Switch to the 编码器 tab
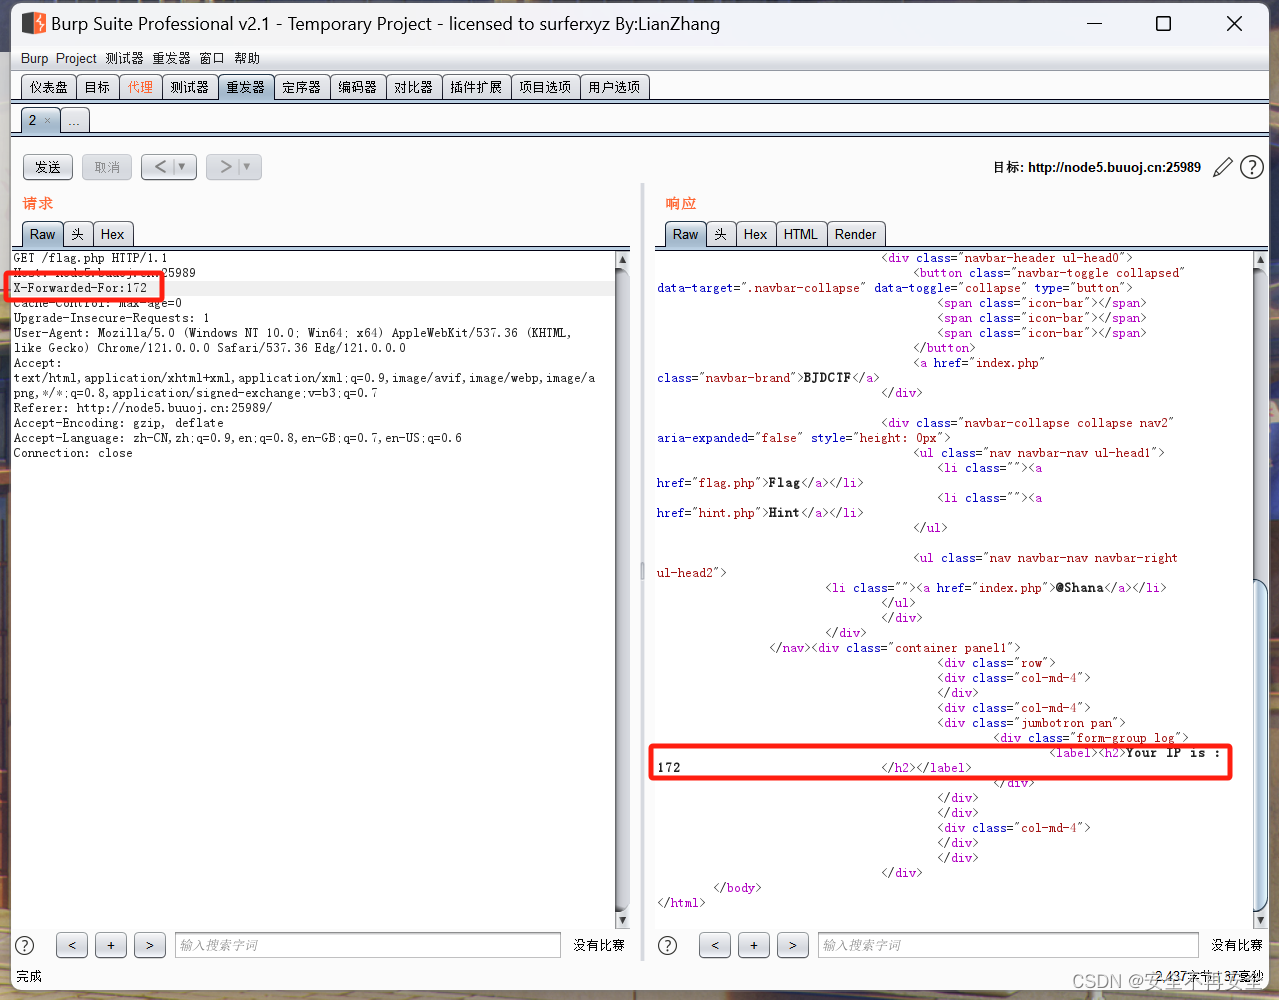The width and height of the screenshot is (1279, 1000). point(357,87)
